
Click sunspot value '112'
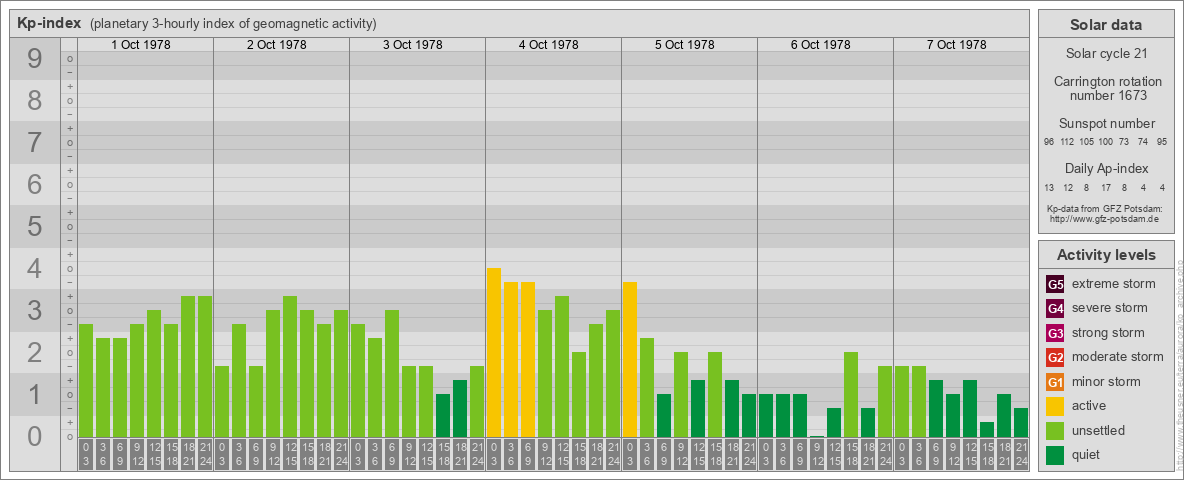[x=1067, y=142]
